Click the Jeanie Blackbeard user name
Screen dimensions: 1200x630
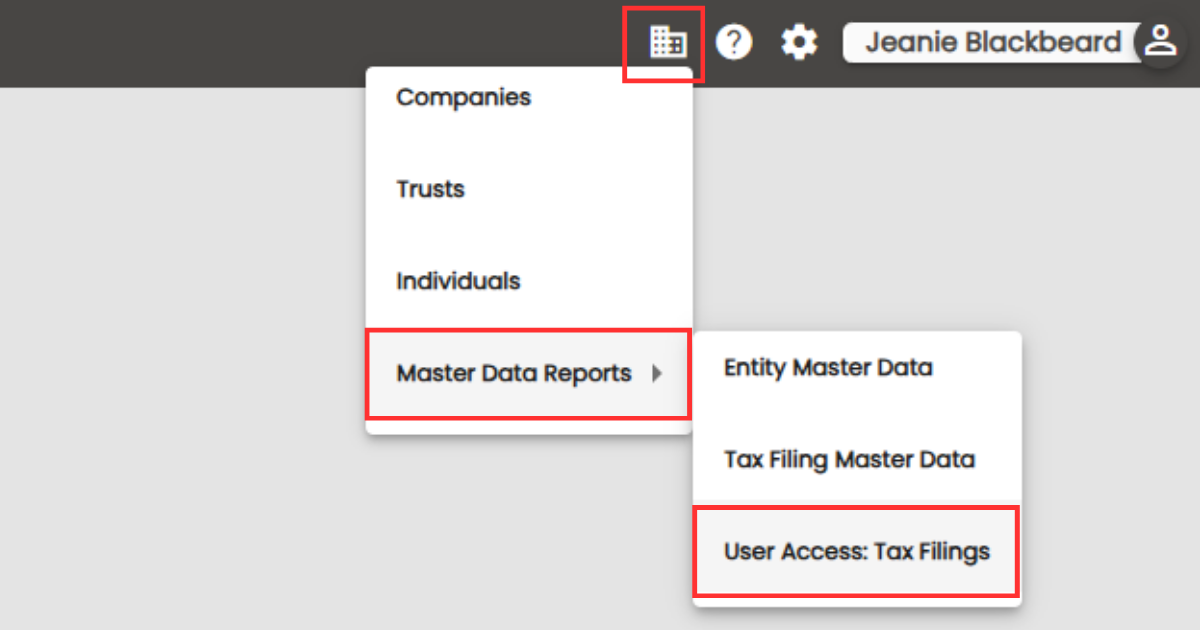(993, 43)
